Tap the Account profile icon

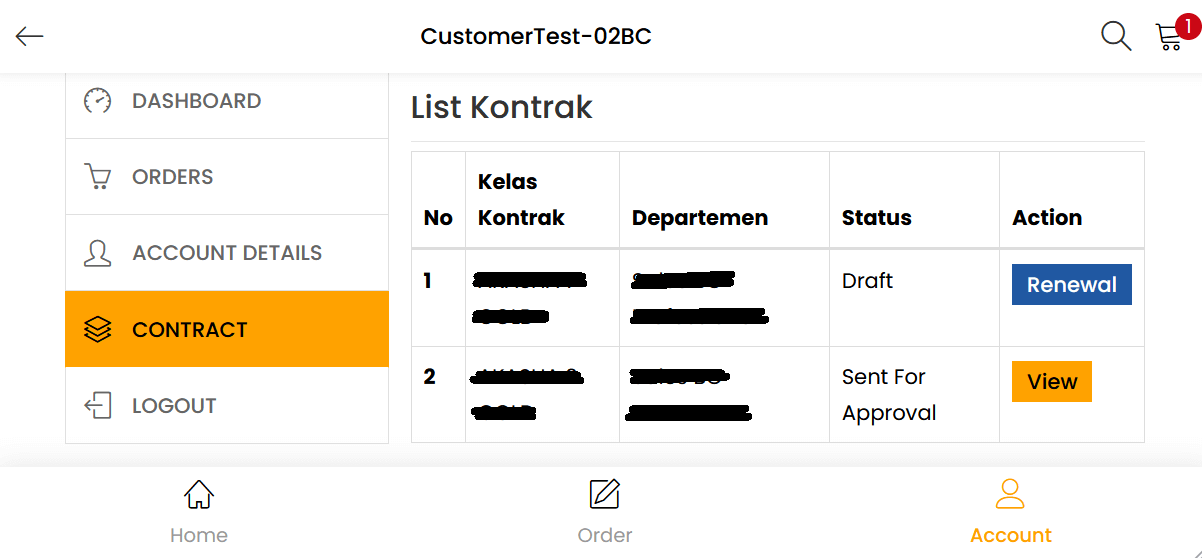pos(1010,494)
